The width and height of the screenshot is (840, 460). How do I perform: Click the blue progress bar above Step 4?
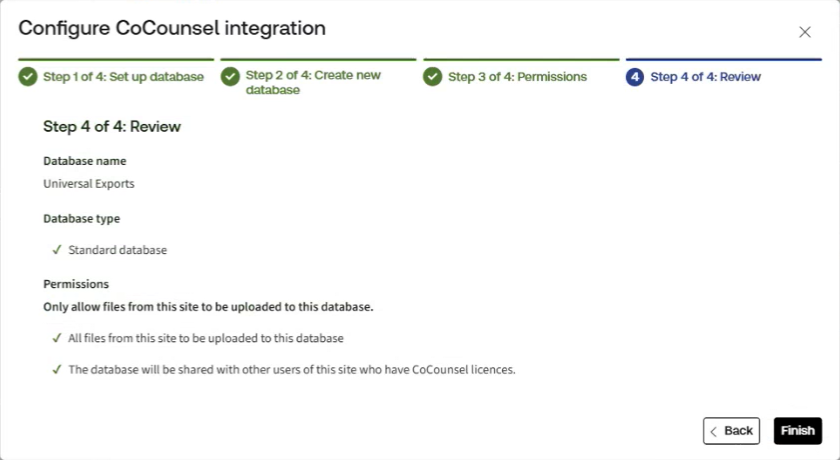click(x=723, y=59)
